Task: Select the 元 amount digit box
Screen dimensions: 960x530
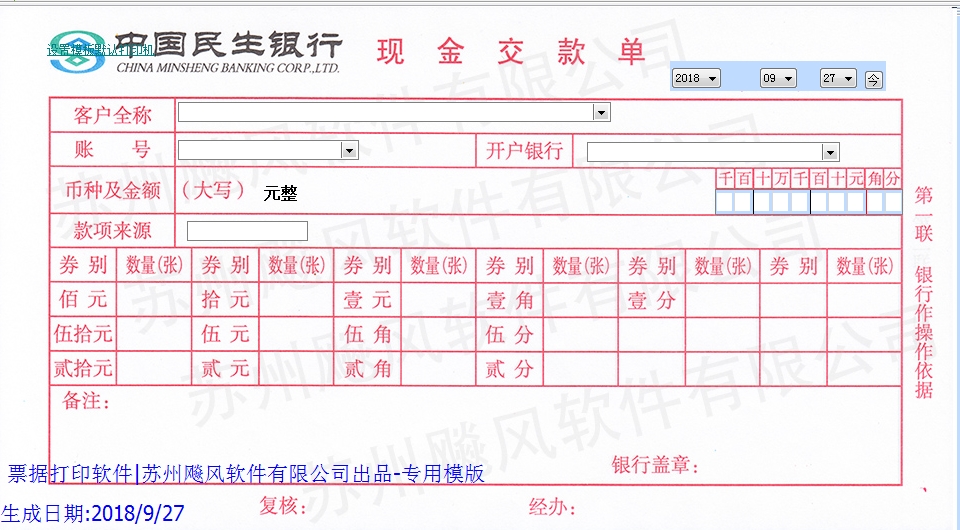Action: pos(855,202)
